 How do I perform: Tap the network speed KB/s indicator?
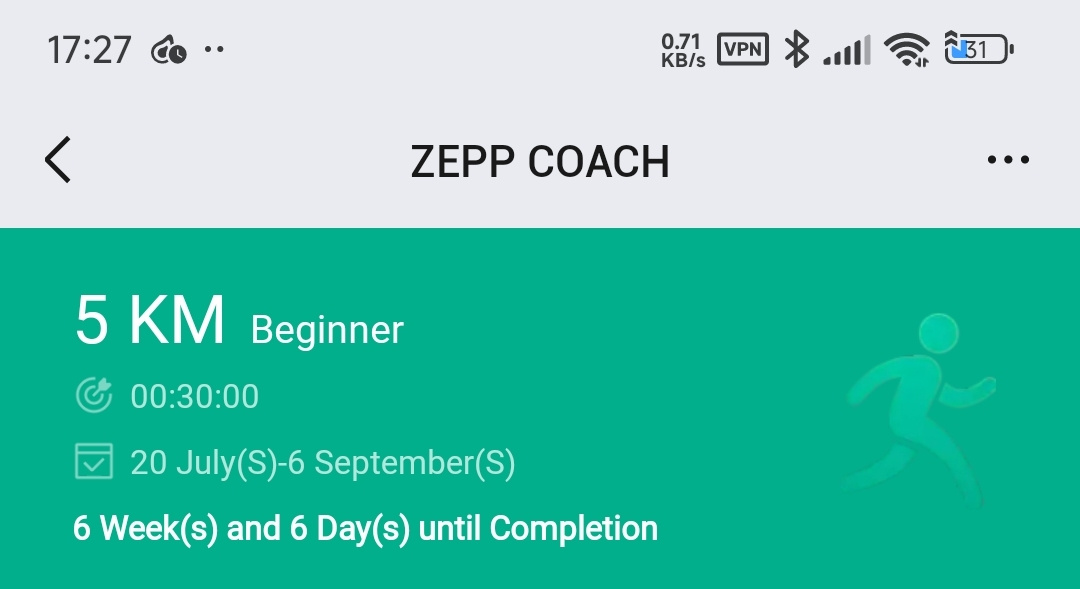pos(683,50)
